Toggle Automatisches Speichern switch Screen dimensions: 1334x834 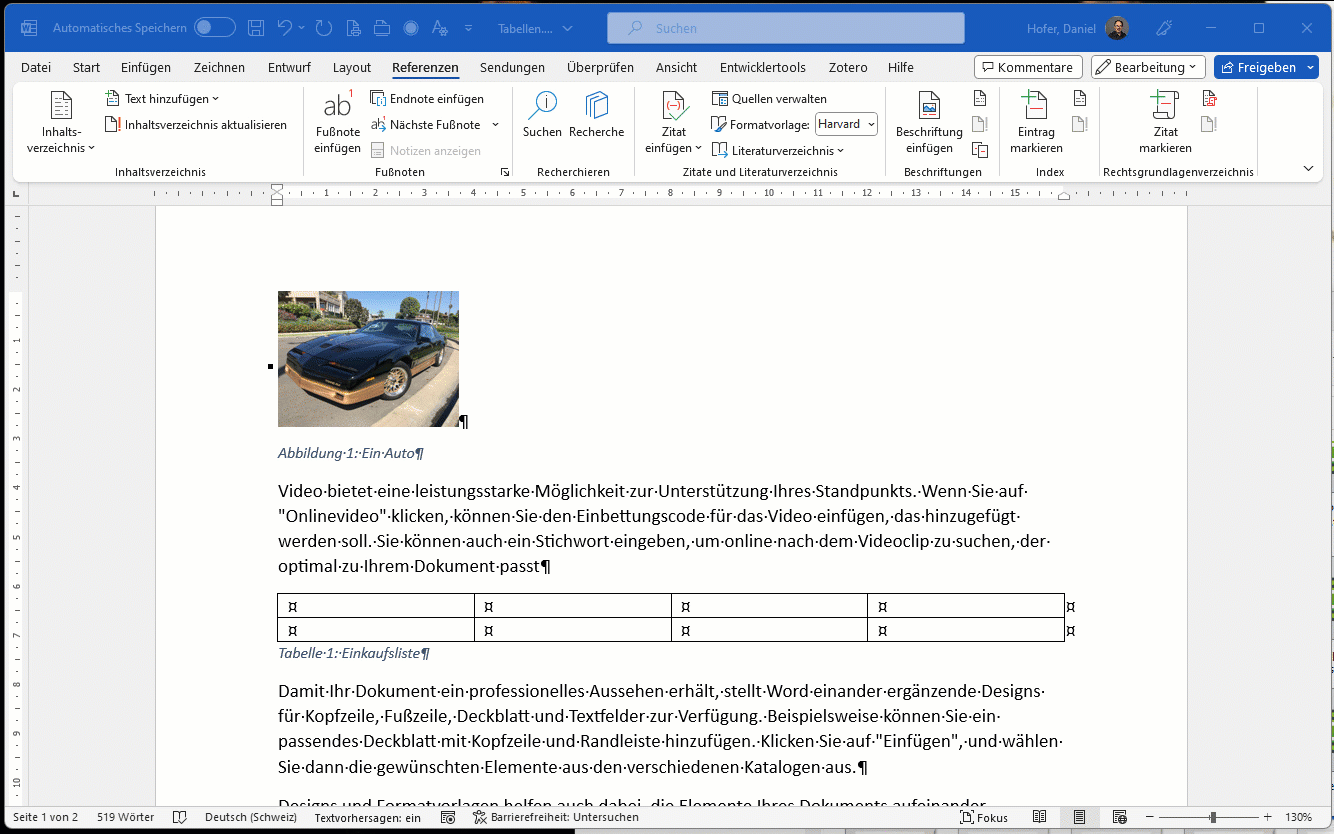pyautogui.click(x=214, y=28)
